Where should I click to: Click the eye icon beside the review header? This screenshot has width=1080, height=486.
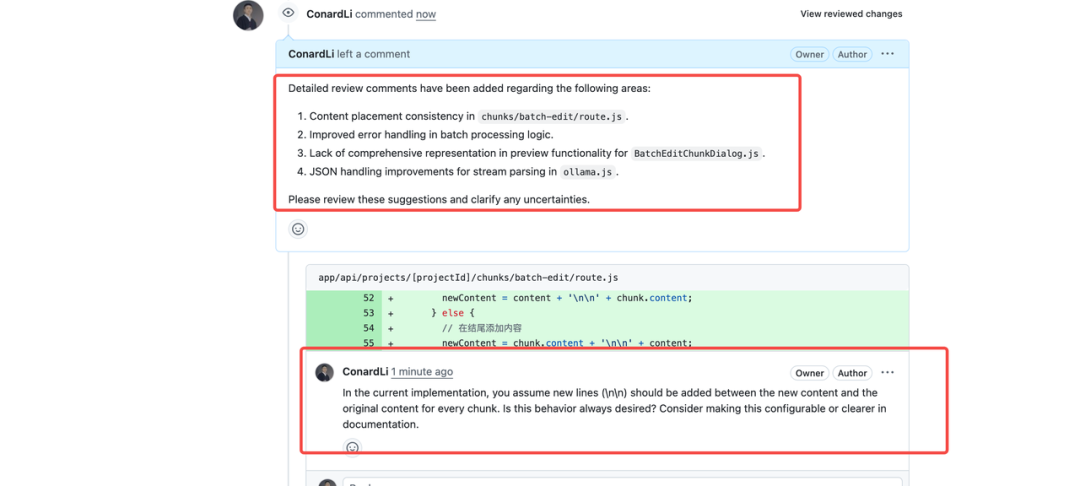pyautogui.click(x=288, y=13)
